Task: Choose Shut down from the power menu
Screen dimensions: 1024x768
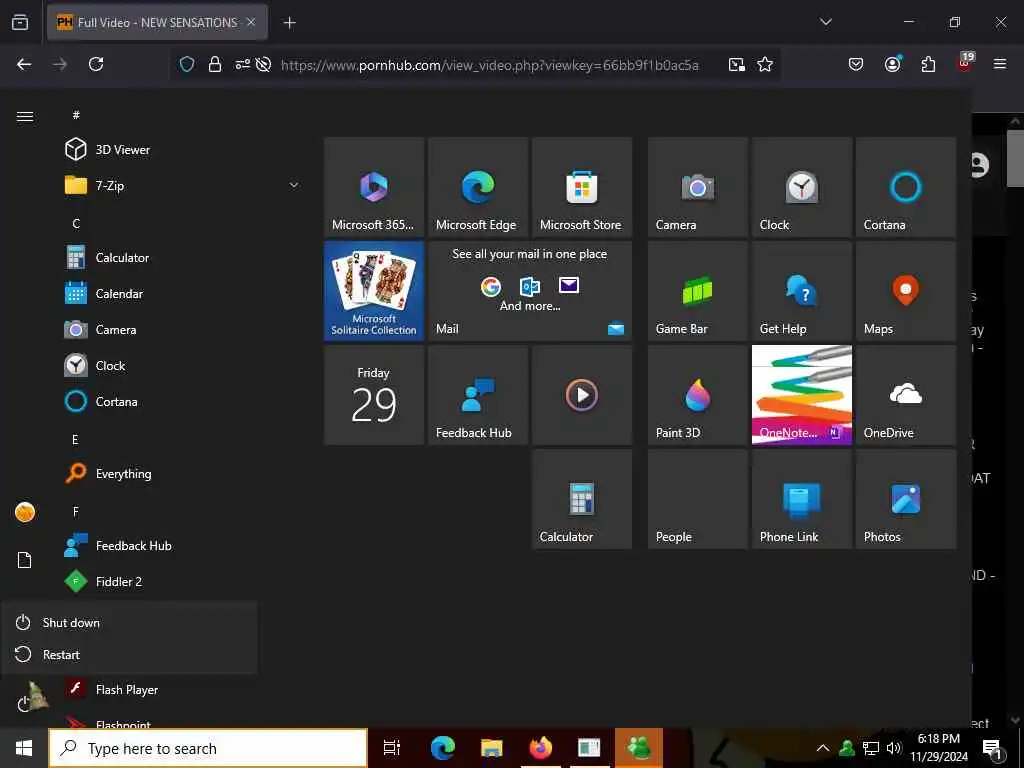Action: click(x=129, y=622)
